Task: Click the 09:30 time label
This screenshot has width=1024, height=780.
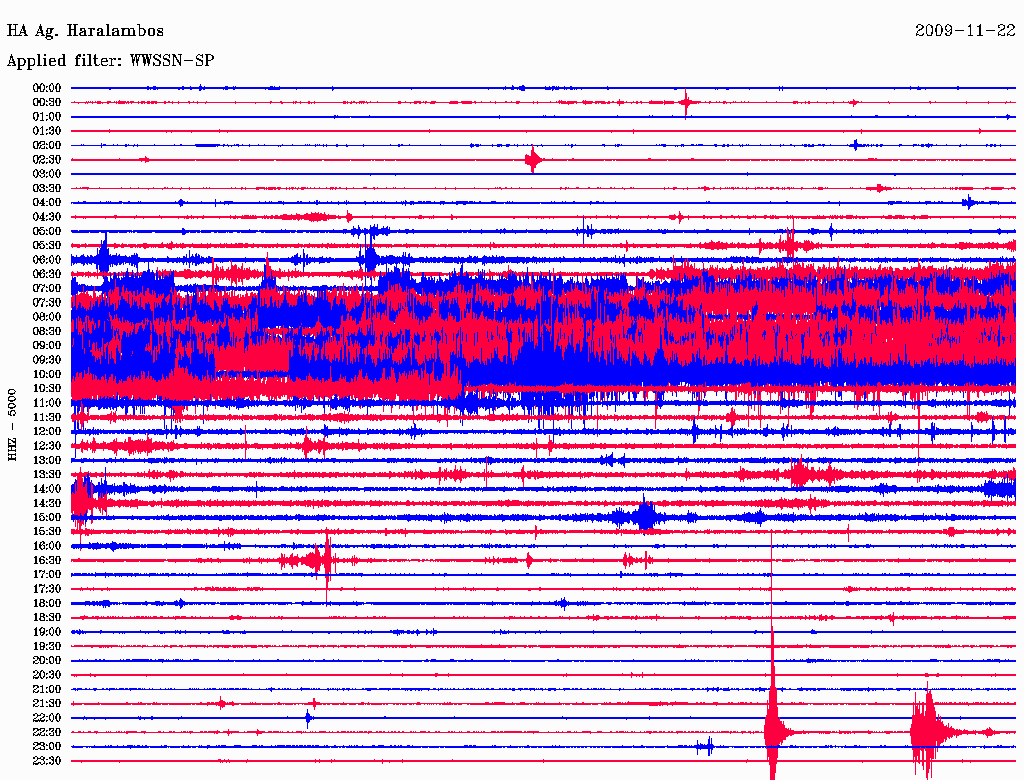Action: (47, 360)
